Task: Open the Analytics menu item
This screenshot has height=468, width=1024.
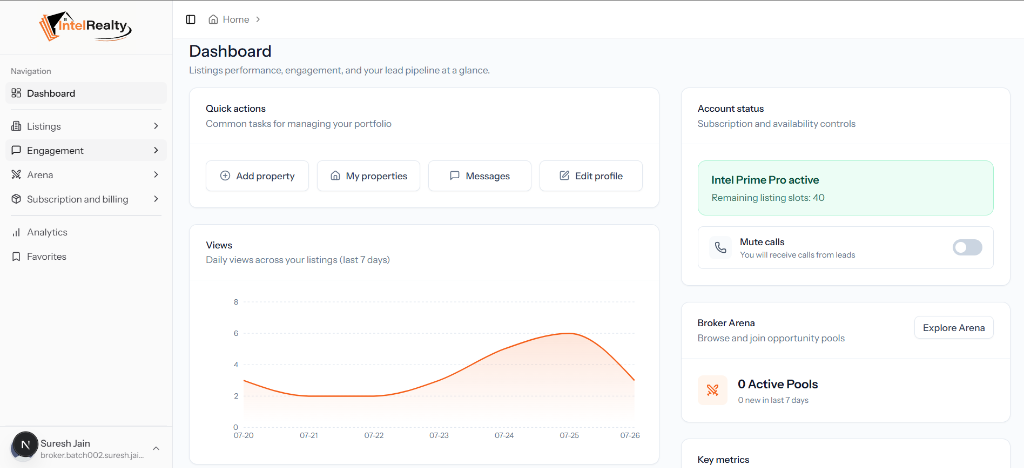Action: (x=86, y=232)
